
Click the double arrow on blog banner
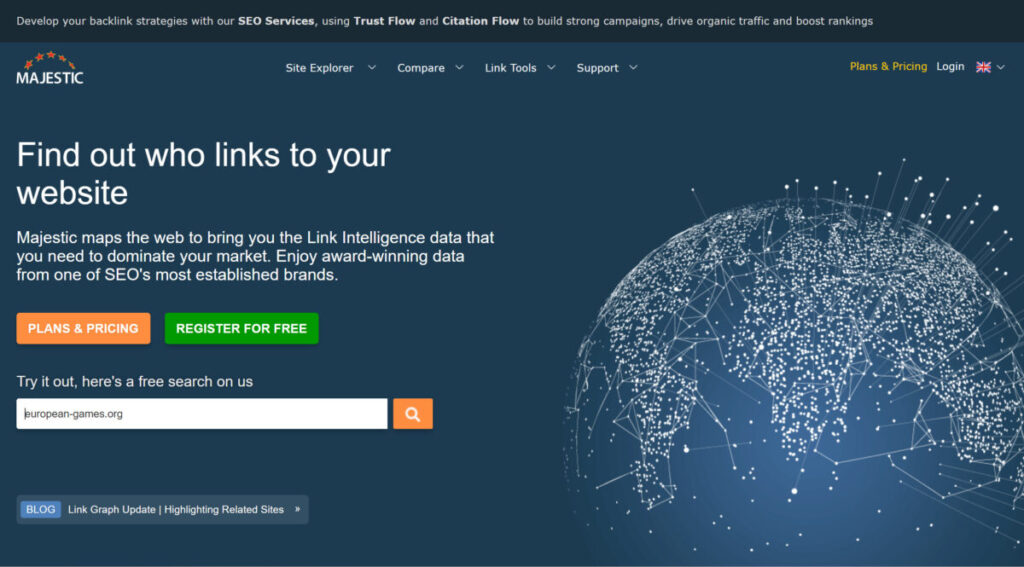tap(297, 510)
